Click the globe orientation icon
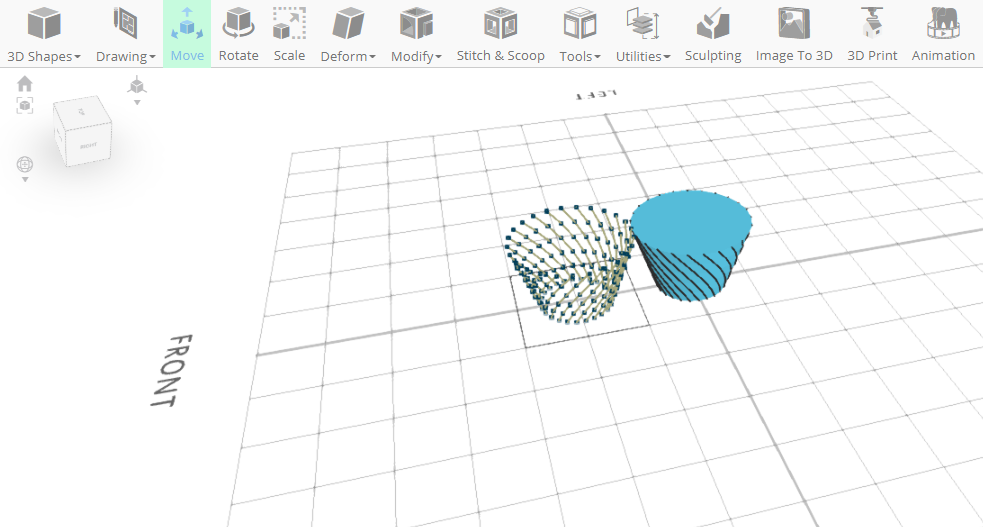The height and width of the screenshot is (527, 983). pyautogui.click(x=24, y=164)
